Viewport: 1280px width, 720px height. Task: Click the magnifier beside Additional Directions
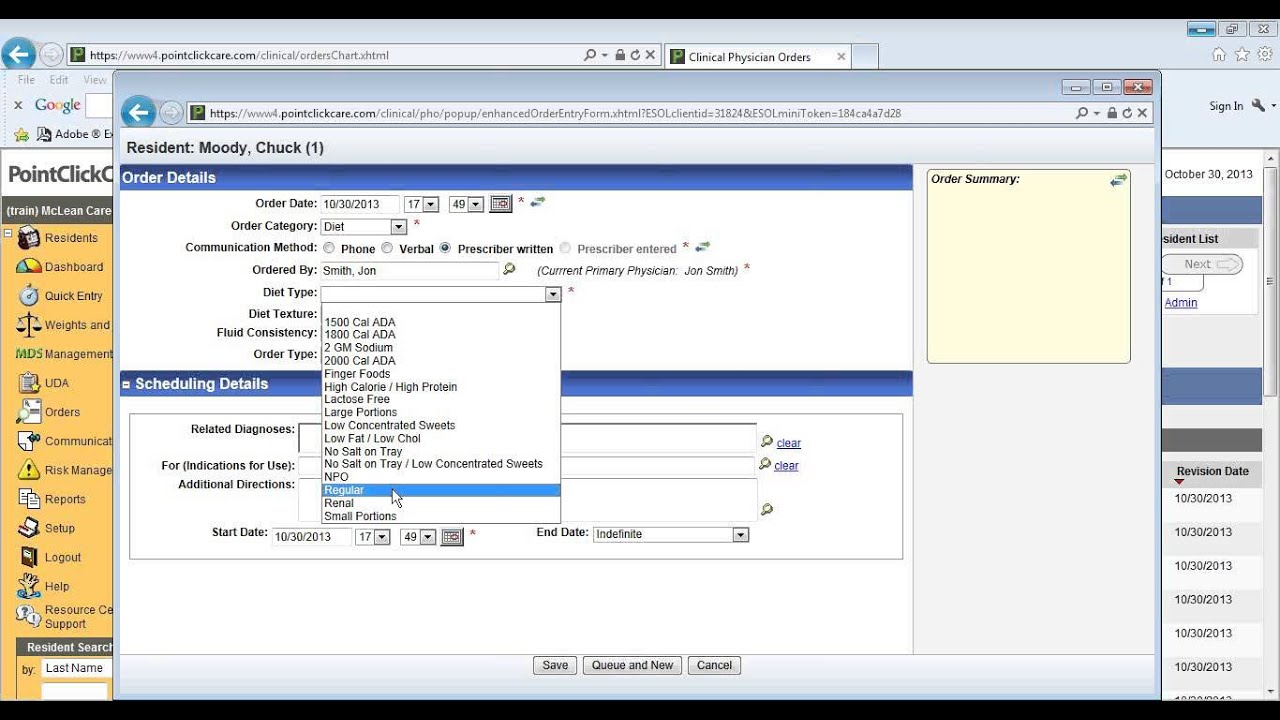(767, 509)
